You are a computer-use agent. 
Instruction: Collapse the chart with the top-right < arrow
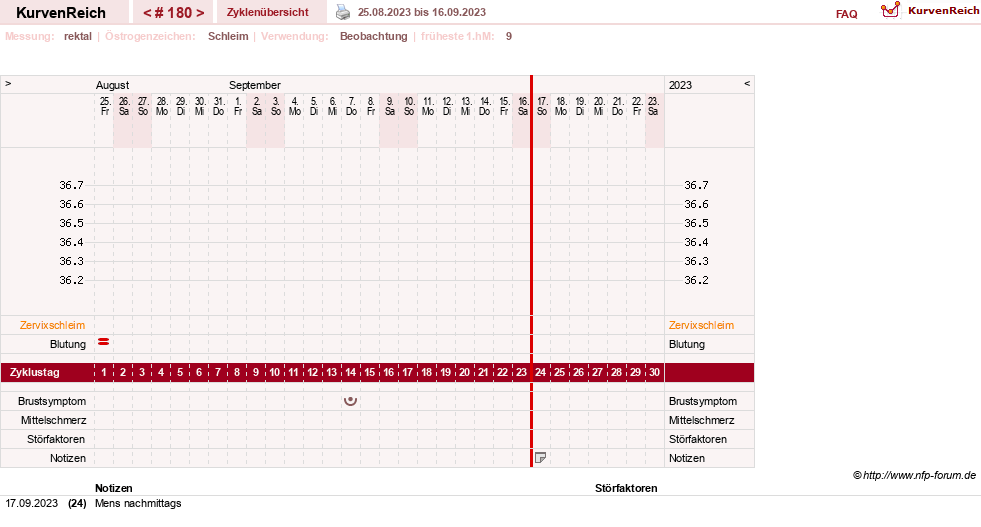tap(746, 83)
